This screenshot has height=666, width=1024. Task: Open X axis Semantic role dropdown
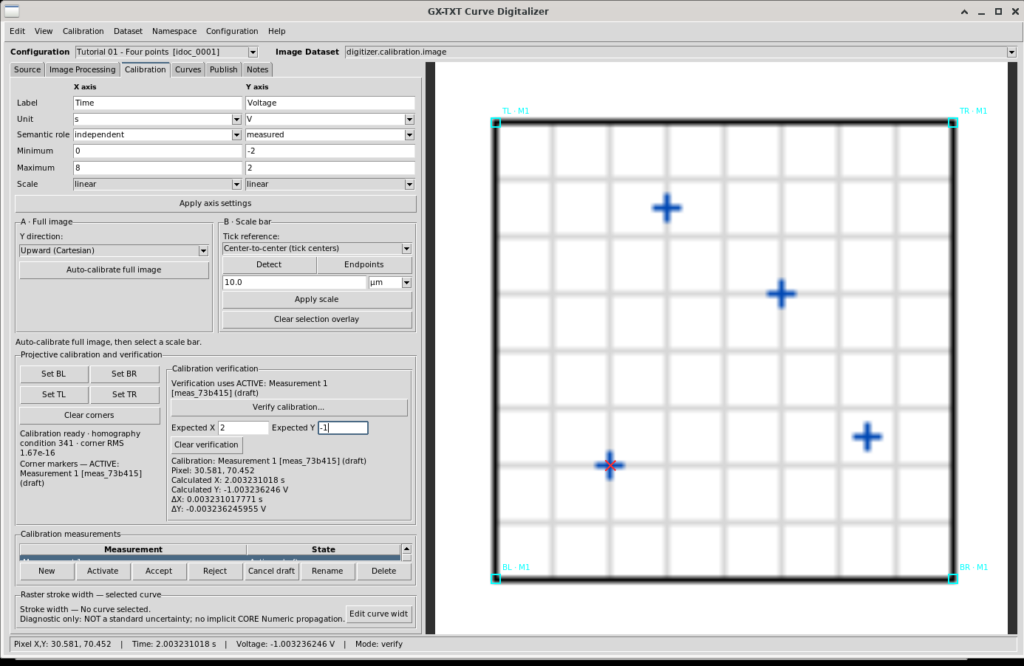pos(236,135)
